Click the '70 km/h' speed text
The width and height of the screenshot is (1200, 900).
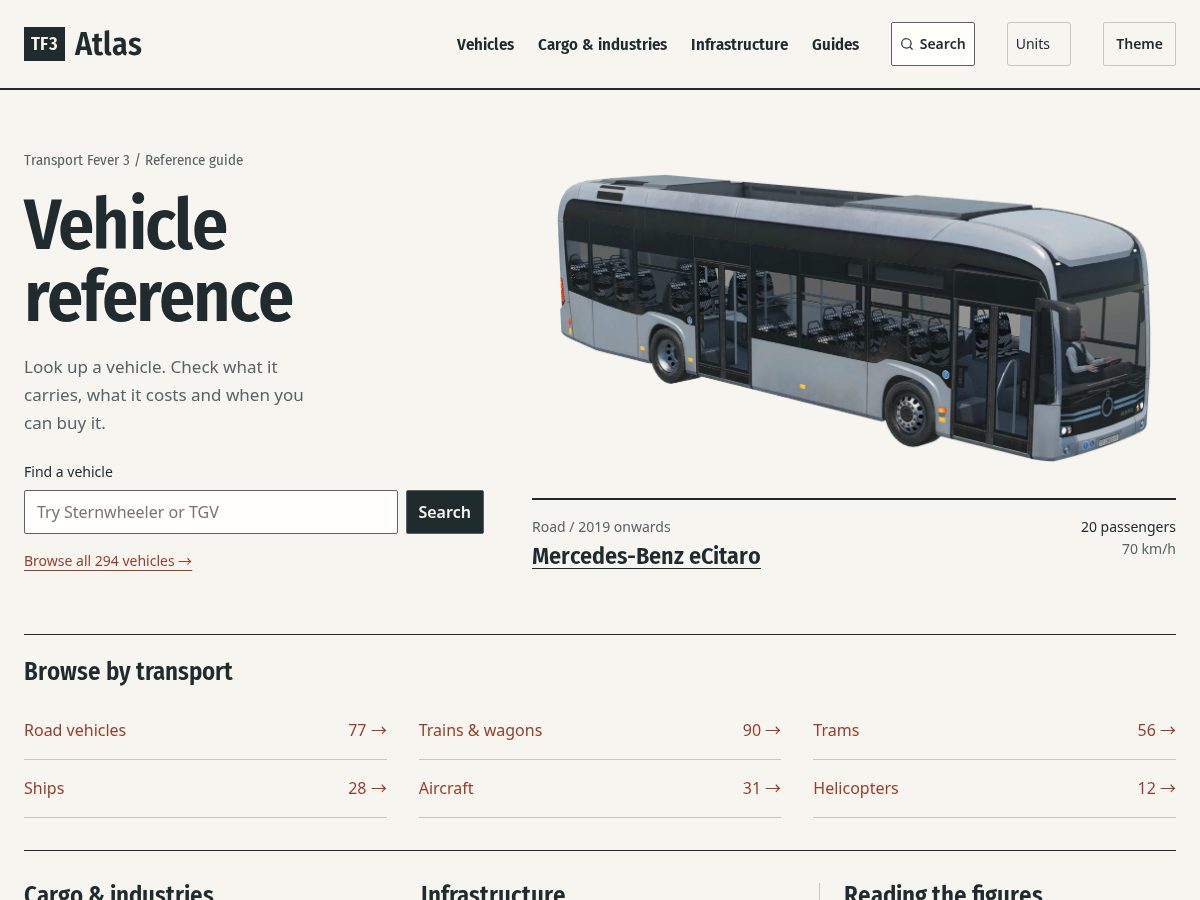coord(1148,549)
